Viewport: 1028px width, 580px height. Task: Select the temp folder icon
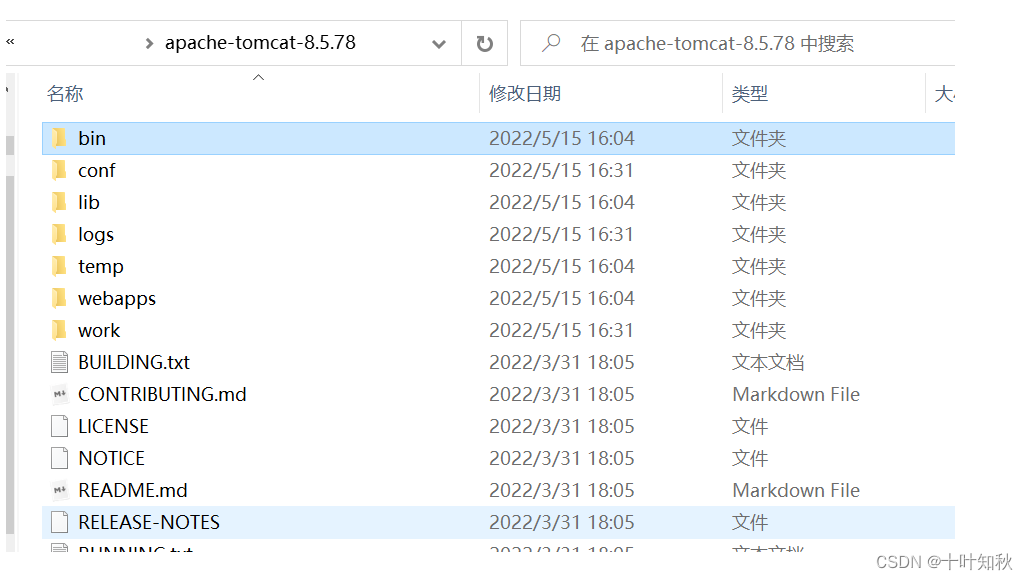[59, 266]
